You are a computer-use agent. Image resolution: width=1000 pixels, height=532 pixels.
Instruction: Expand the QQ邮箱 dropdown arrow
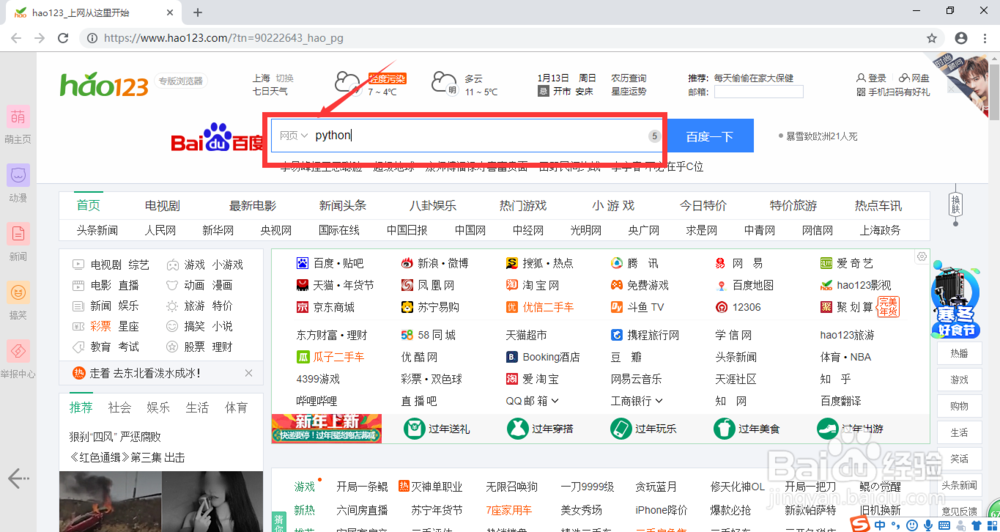coord(554,401)
